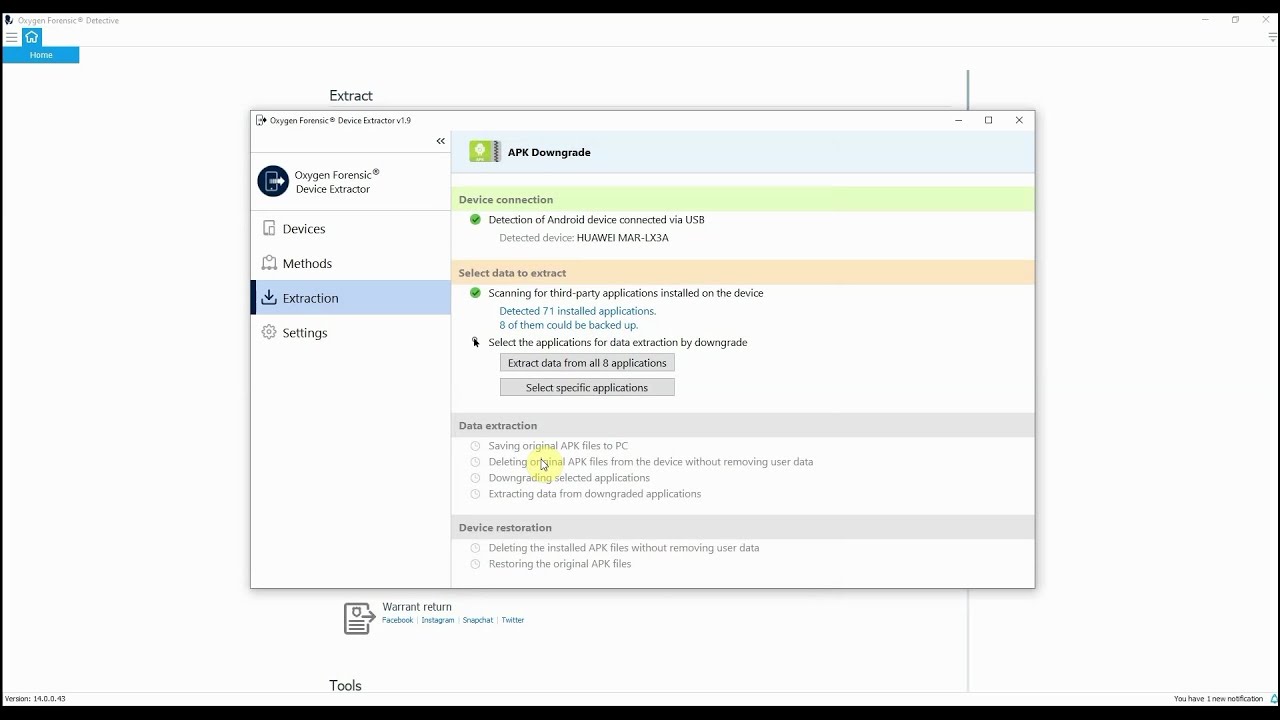Screen dimensions: 1280x720
Task: Switch to the Home tab
Action: click(x=41, y=55)
